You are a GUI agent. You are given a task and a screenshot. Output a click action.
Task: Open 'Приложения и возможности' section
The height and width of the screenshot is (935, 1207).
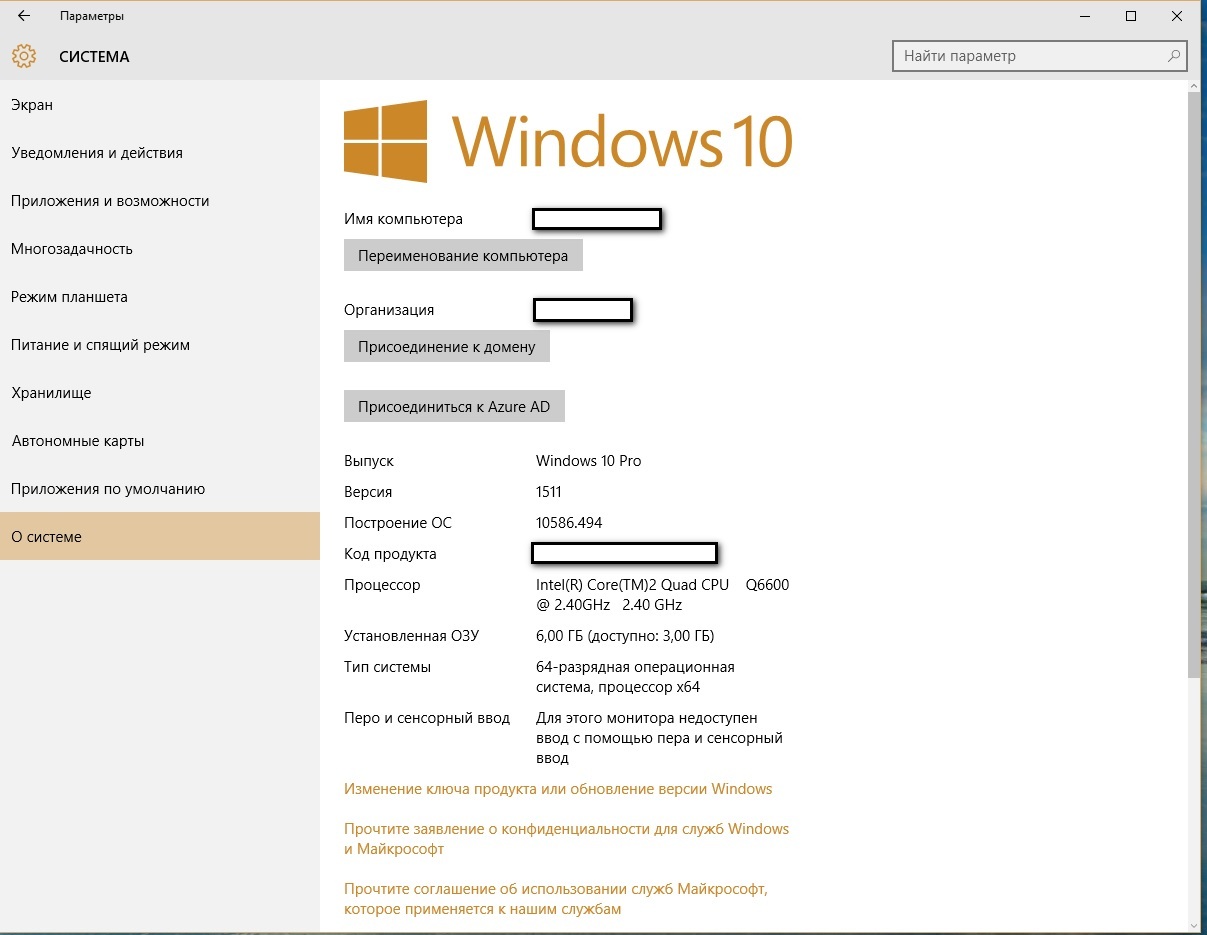point(110,201)
